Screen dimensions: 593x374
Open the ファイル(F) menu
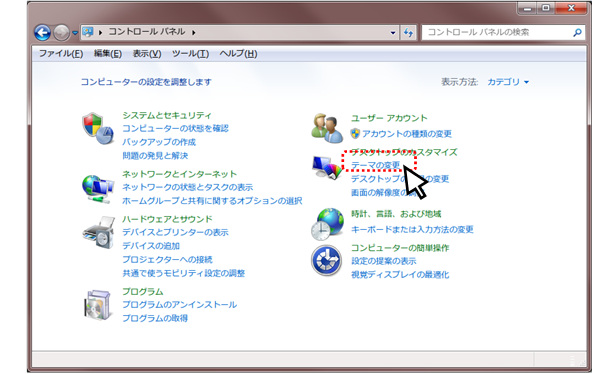click(x=61, y=54)
